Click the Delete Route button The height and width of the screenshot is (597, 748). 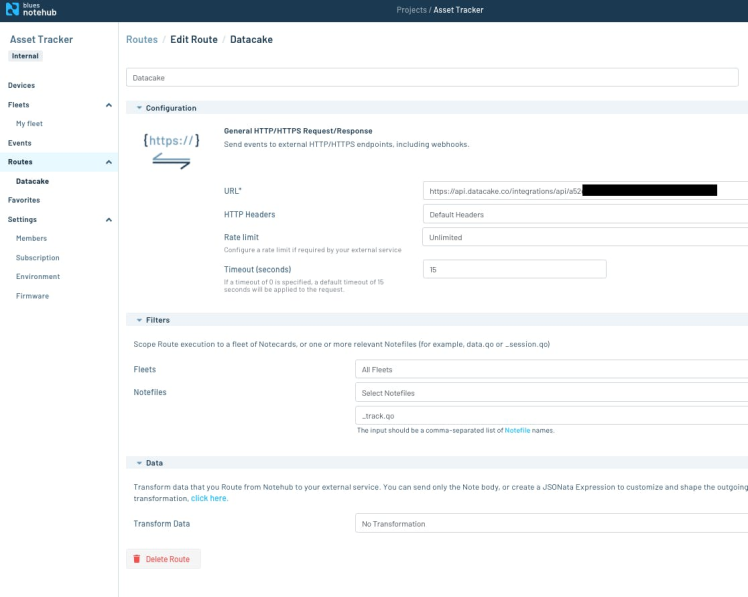[164, 559]
